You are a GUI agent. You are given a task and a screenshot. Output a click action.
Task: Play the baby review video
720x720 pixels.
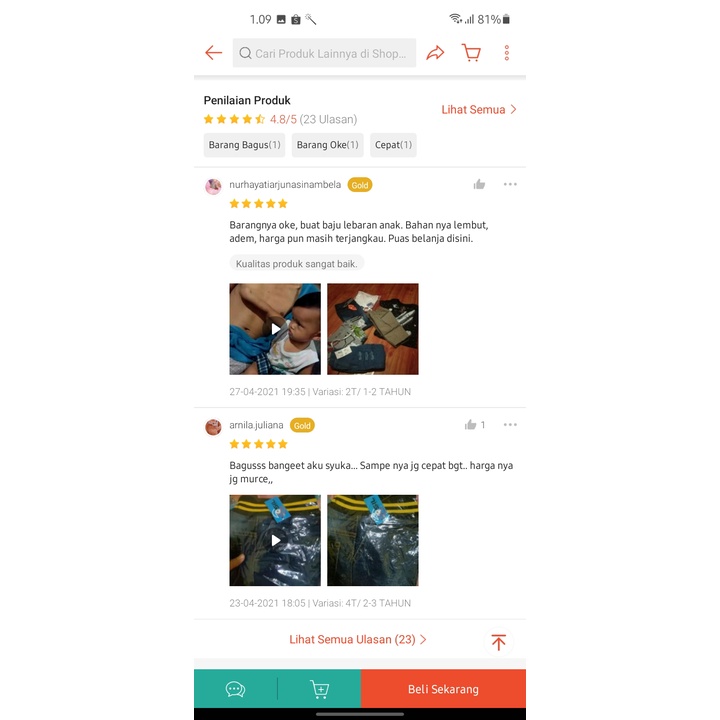[x=275, y=329]
